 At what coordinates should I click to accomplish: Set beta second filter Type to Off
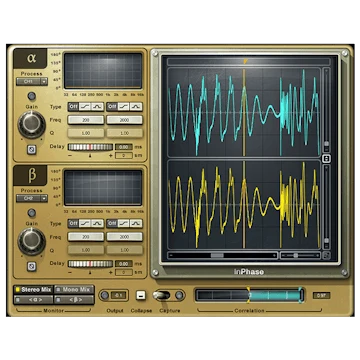(x=112, y=223)
